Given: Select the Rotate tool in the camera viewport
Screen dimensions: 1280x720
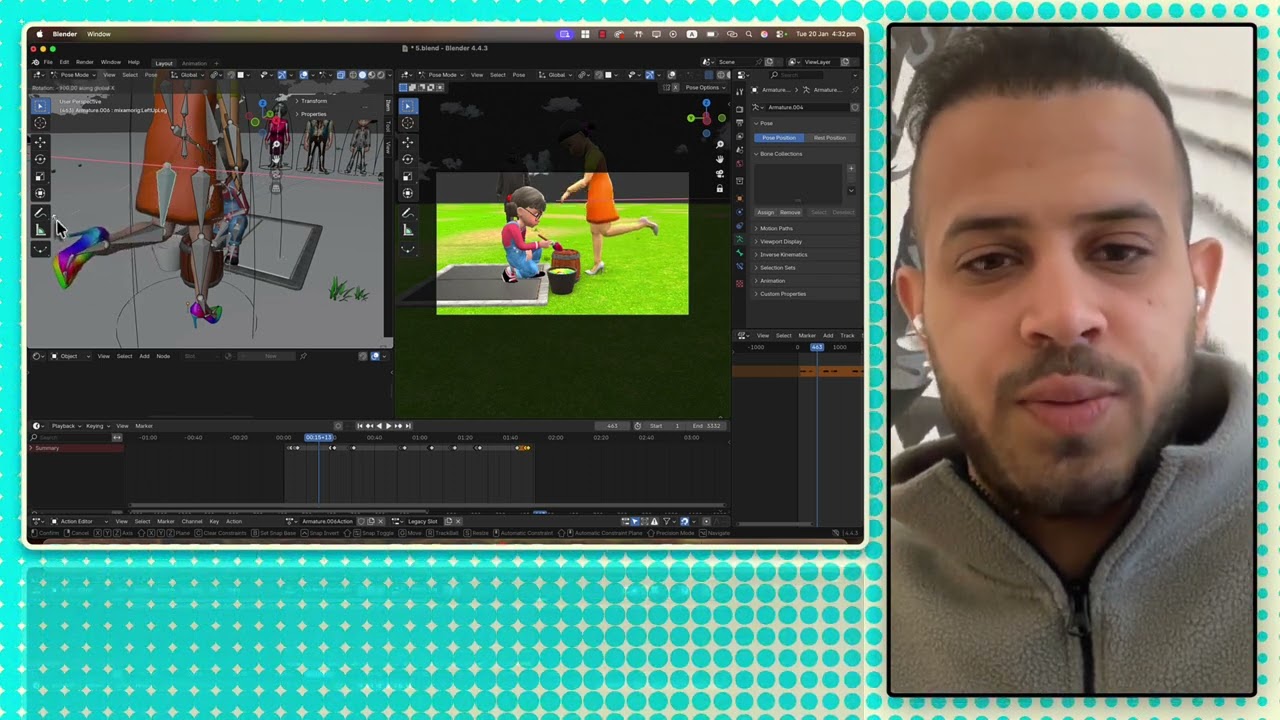Looking at the screenshot, I should [x=408, y=158].
